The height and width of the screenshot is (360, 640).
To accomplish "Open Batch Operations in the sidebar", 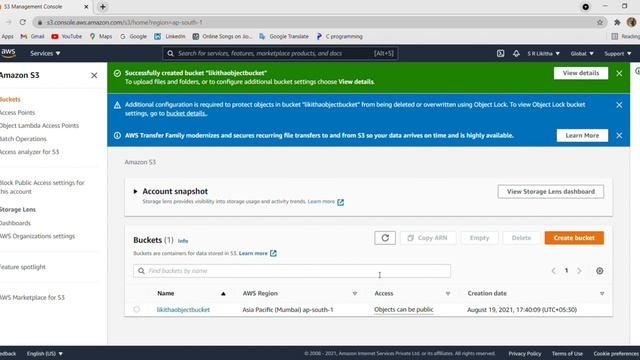I will point(23,139).
